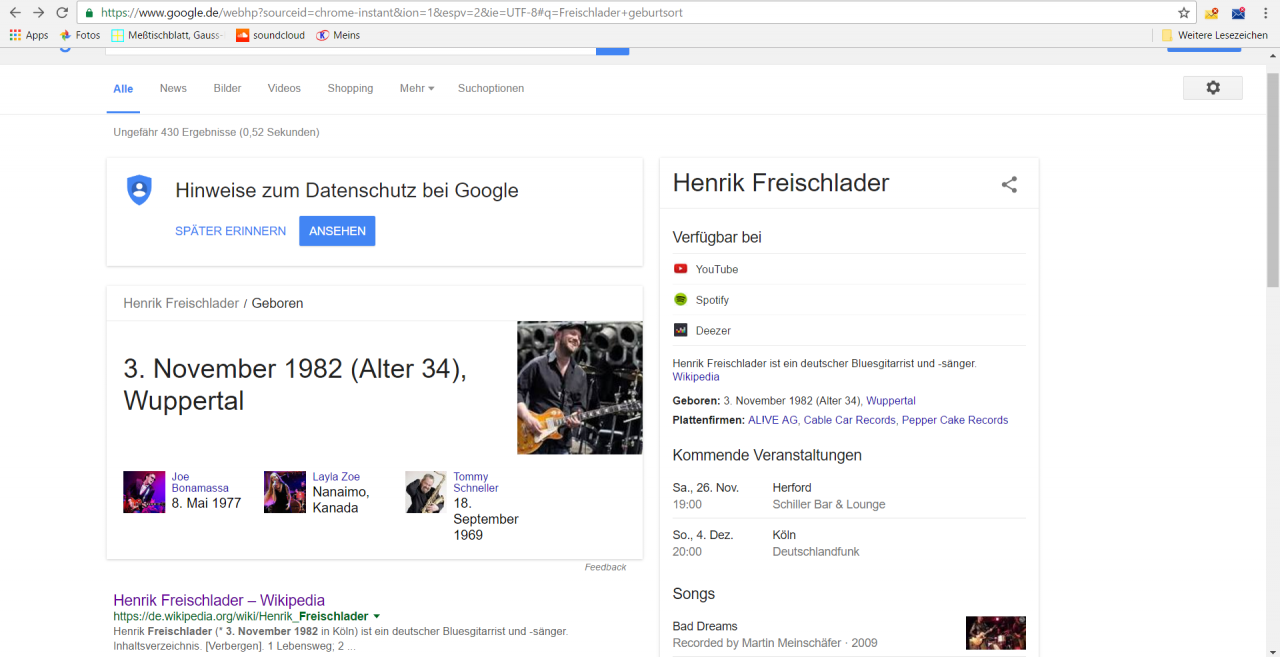This screenshot has width=1280, height=657.
Task: Switch to the Shopping tab
Action: pos(350,88)
